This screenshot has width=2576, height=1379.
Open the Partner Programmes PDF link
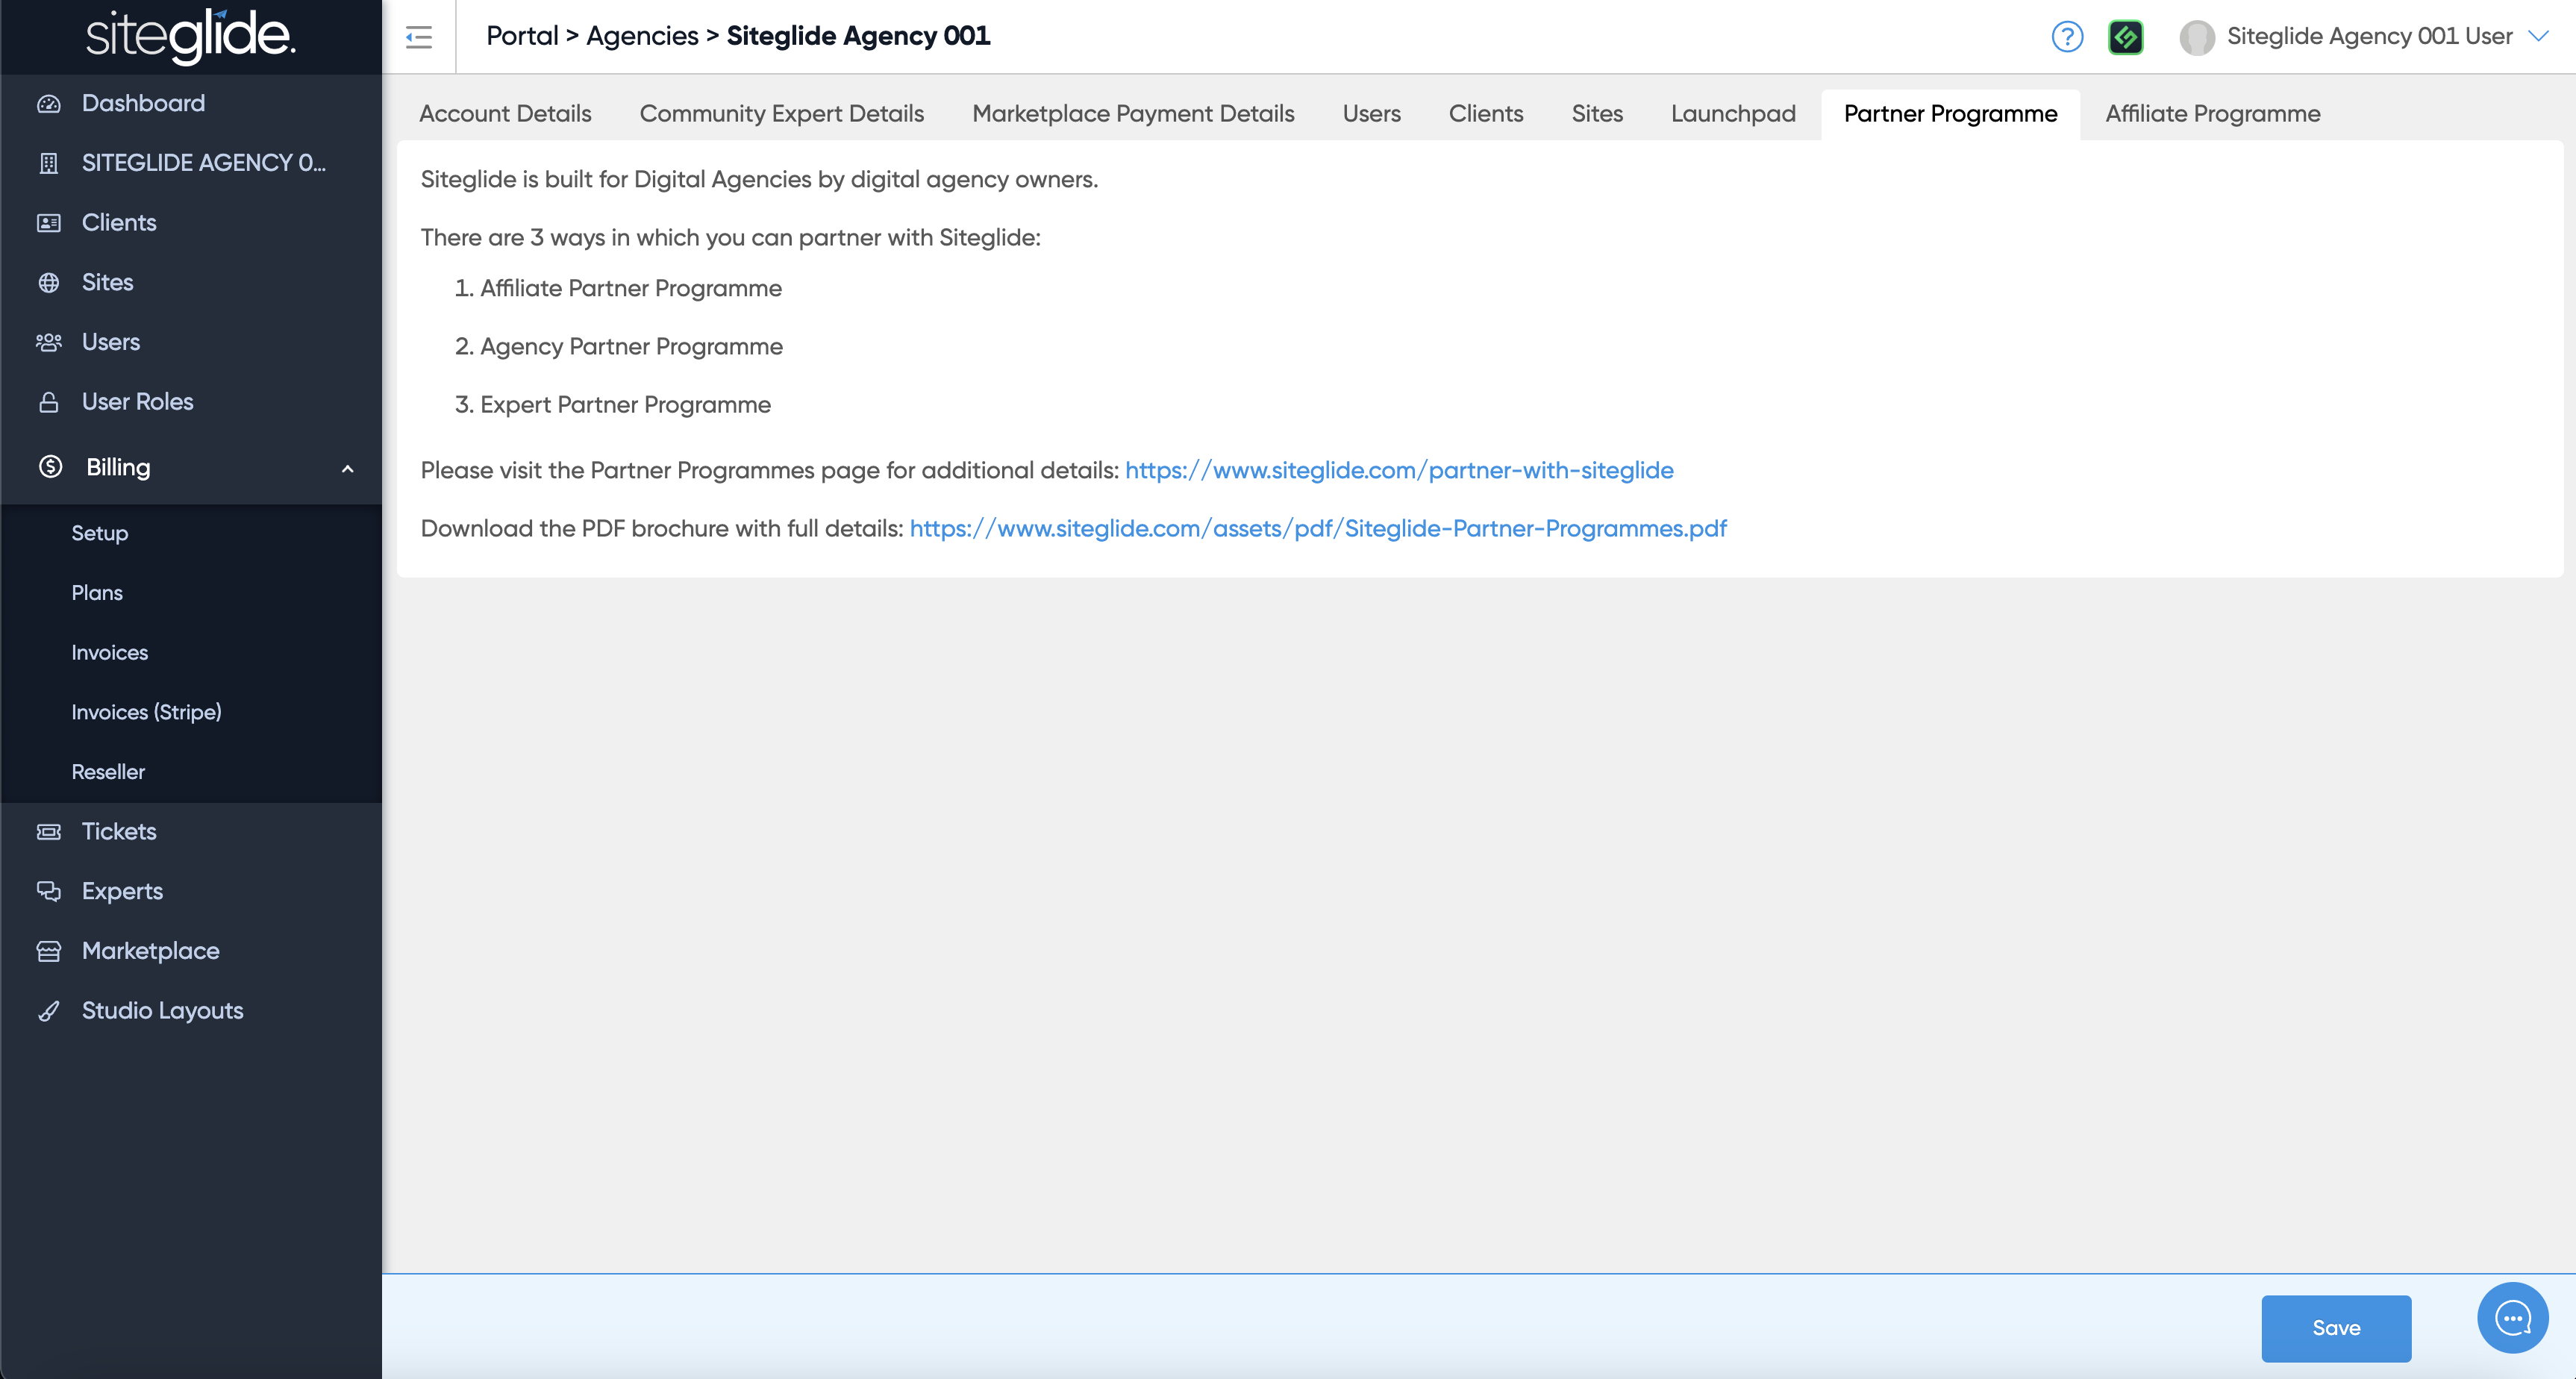tap(1317, 529)
